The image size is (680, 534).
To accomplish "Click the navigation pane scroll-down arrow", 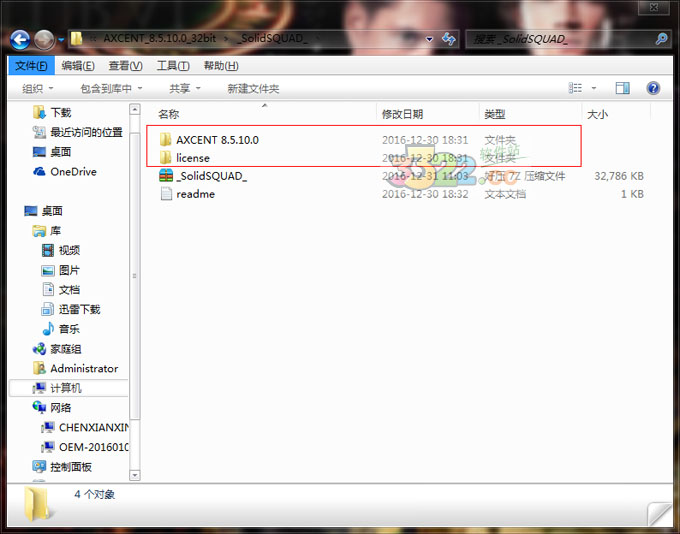I will click(x=135, y=475).
